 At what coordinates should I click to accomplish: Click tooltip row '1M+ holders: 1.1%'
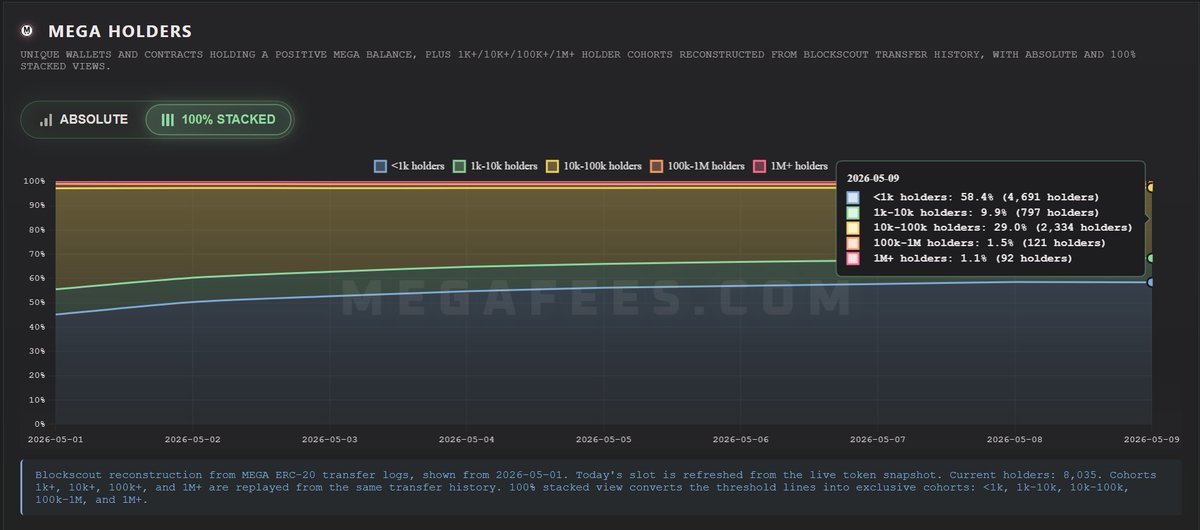[x=959, y=258]
